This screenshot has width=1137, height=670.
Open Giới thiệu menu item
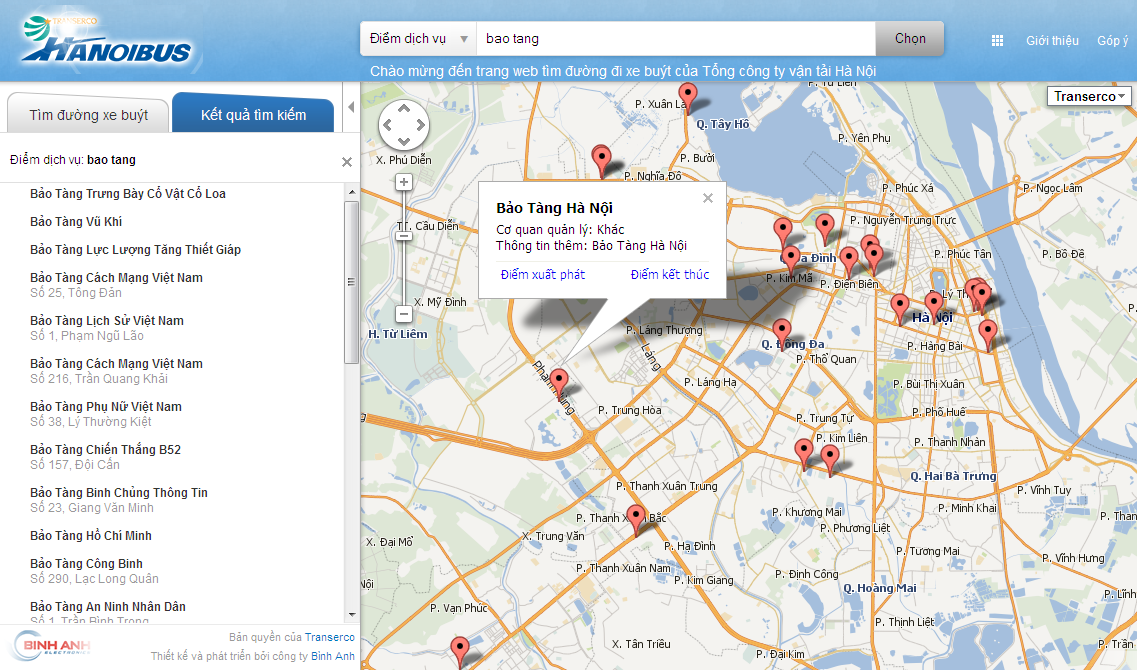point(1052,41)
